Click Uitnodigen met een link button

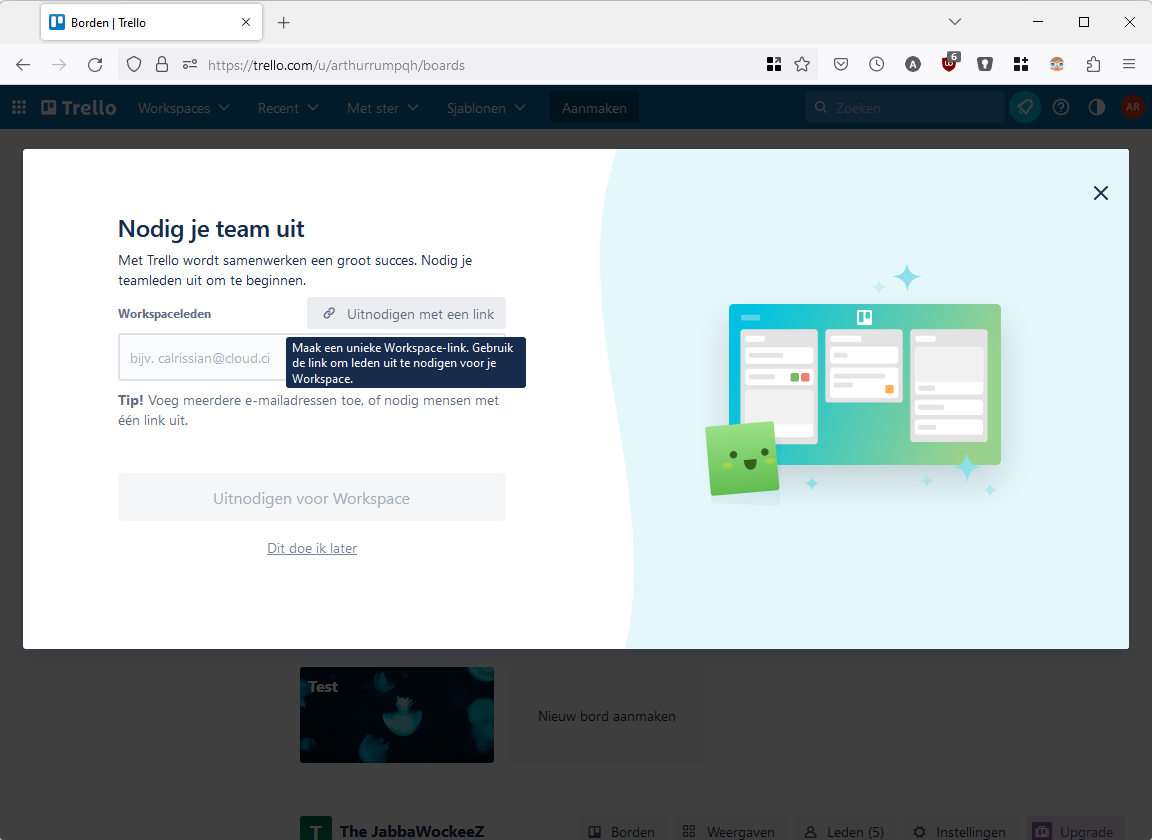coord(407,314)
